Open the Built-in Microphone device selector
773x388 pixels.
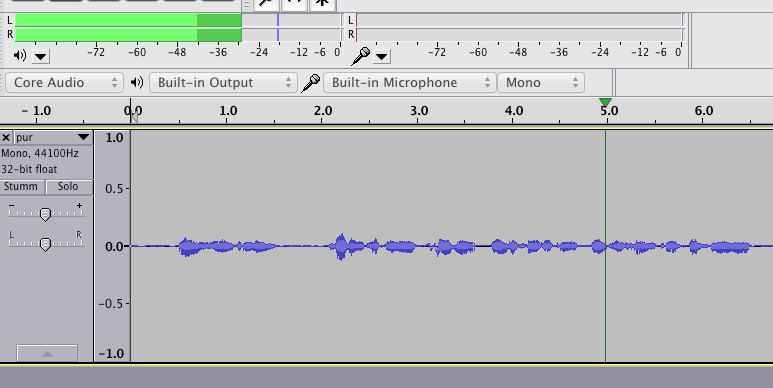click(409, 82)
